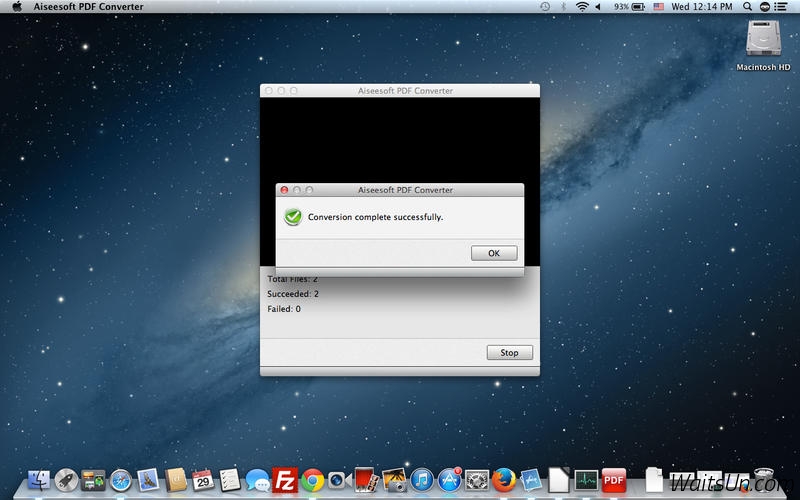800x500 pixels.
Task: Open System Preferences gear icon in dock
Action: [477, 481]
